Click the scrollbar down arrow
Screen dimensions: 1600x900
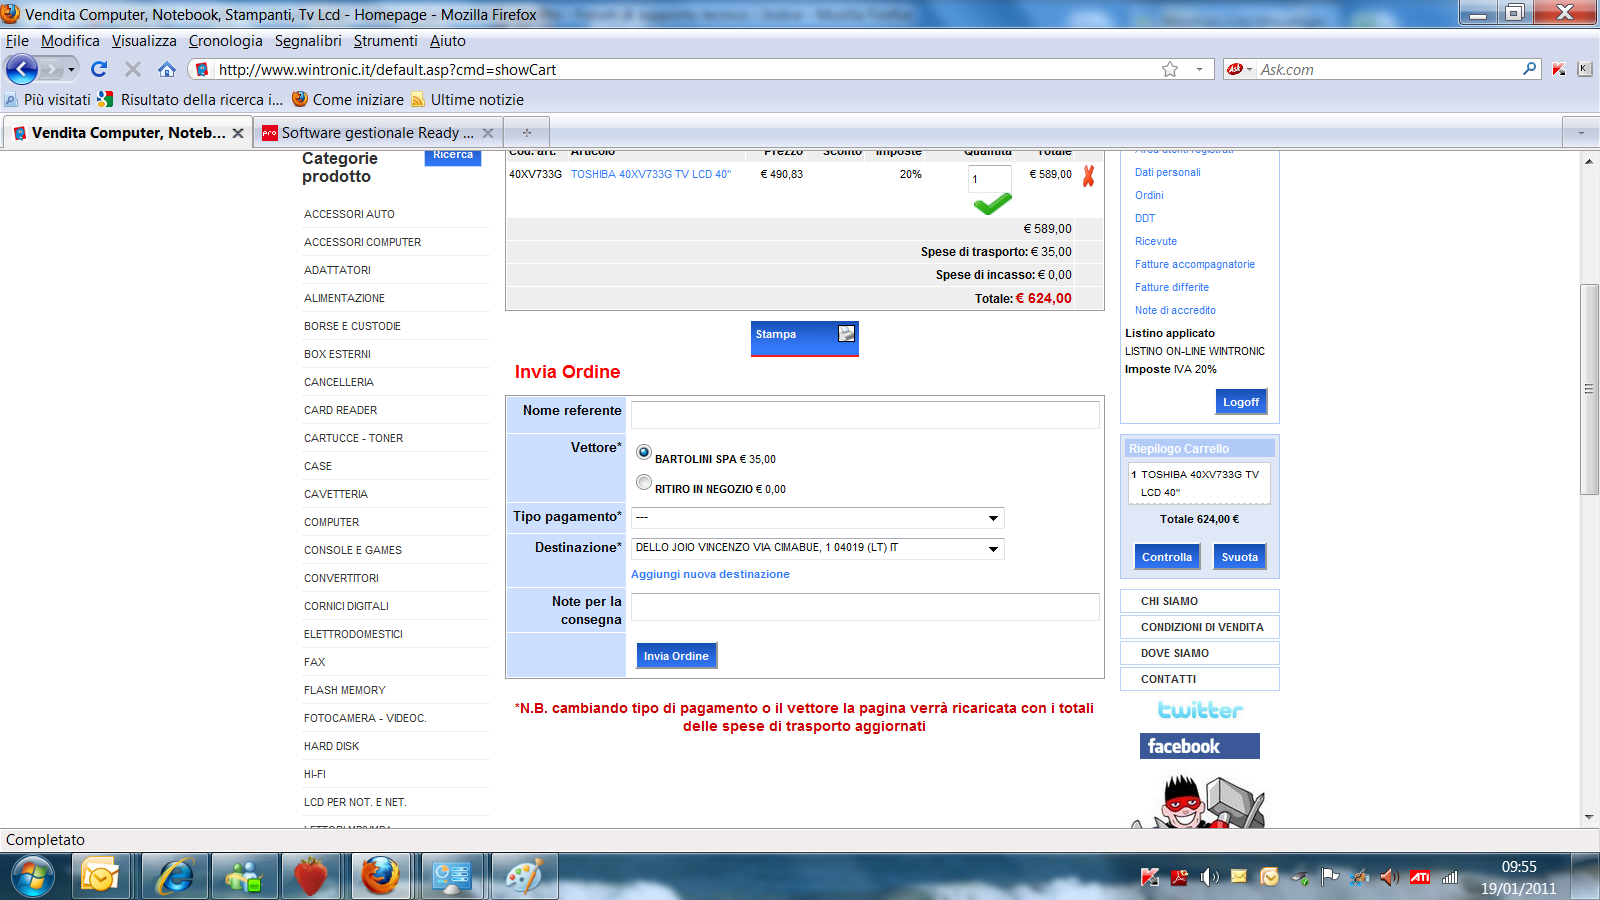coord(1589,817)
